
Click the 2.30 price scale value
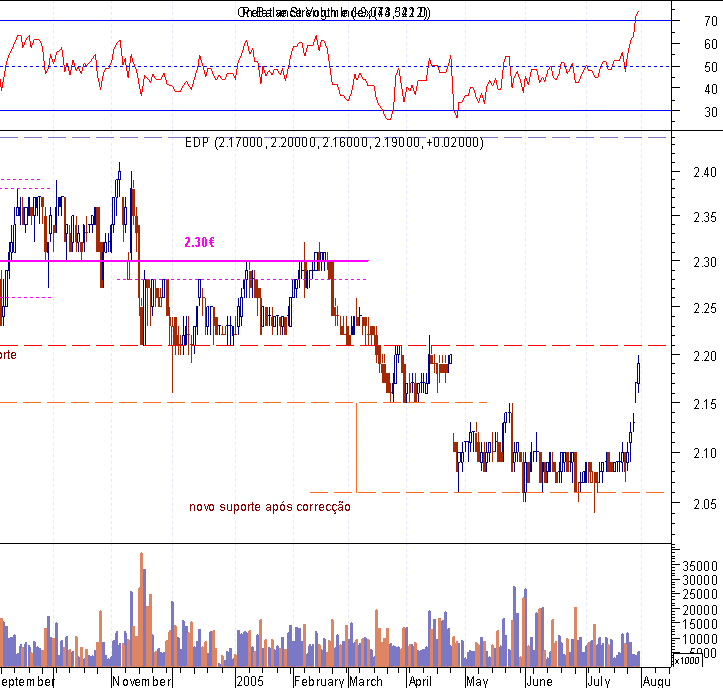coord(705,262)
